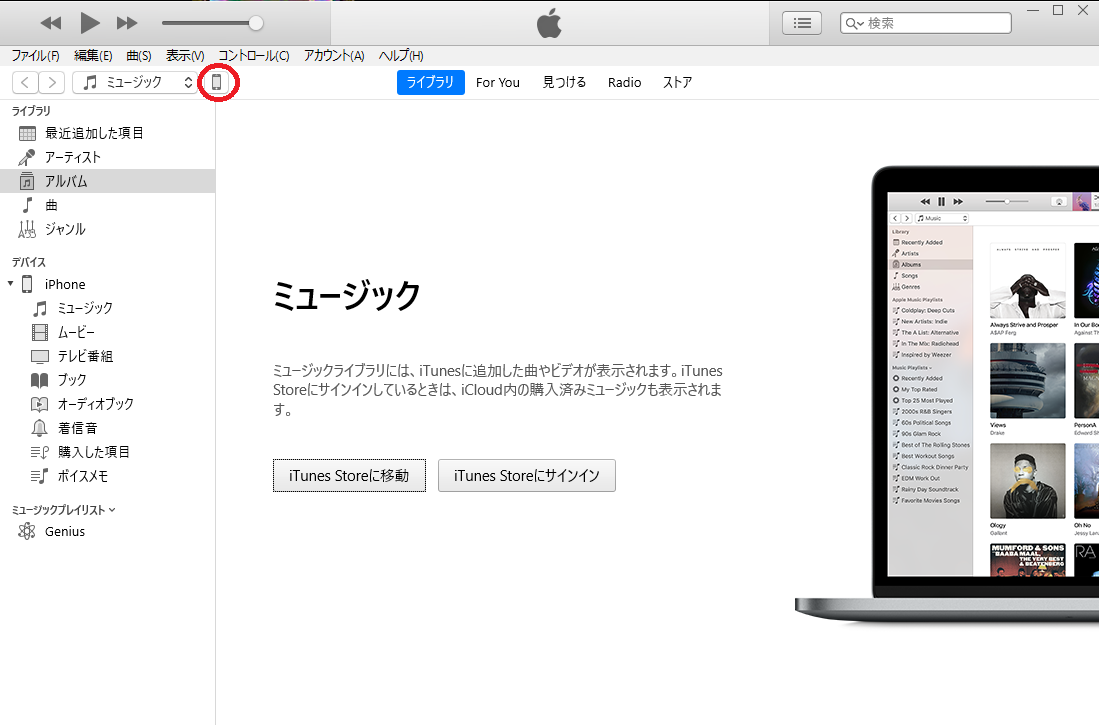Open the connected iPhone device page

tap(218, 82)
